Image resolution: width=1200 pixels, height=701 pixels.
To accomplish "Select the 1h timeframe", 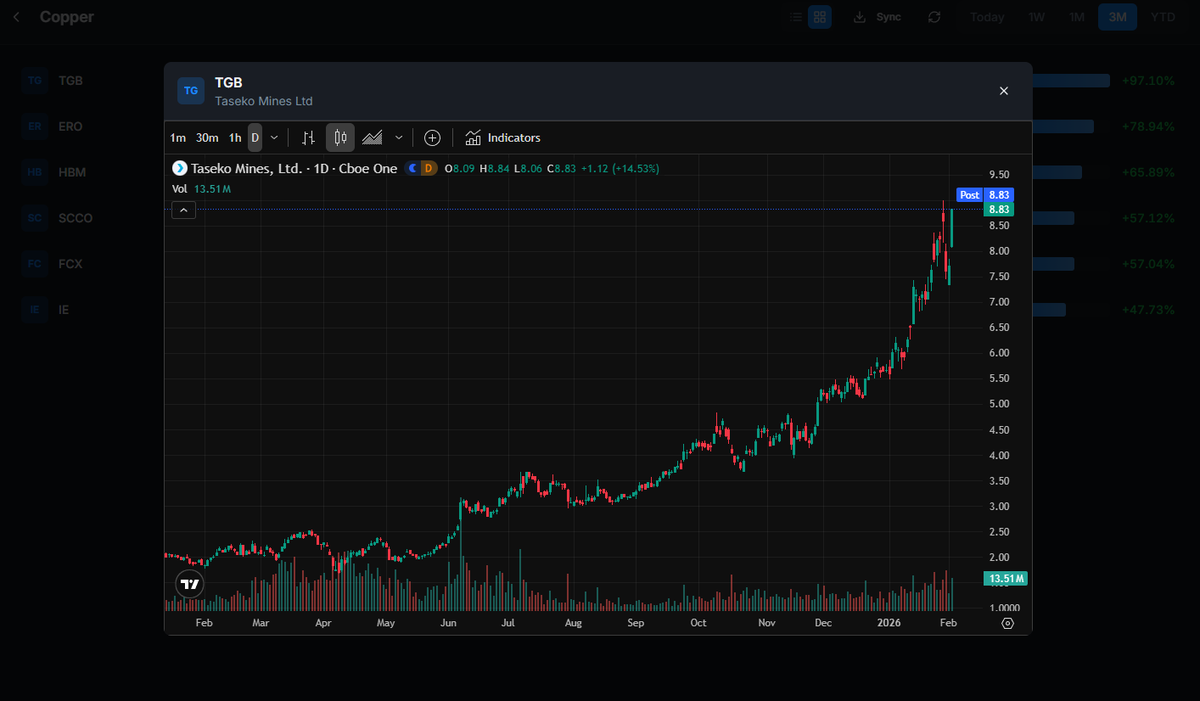I will tap(235, 138).
